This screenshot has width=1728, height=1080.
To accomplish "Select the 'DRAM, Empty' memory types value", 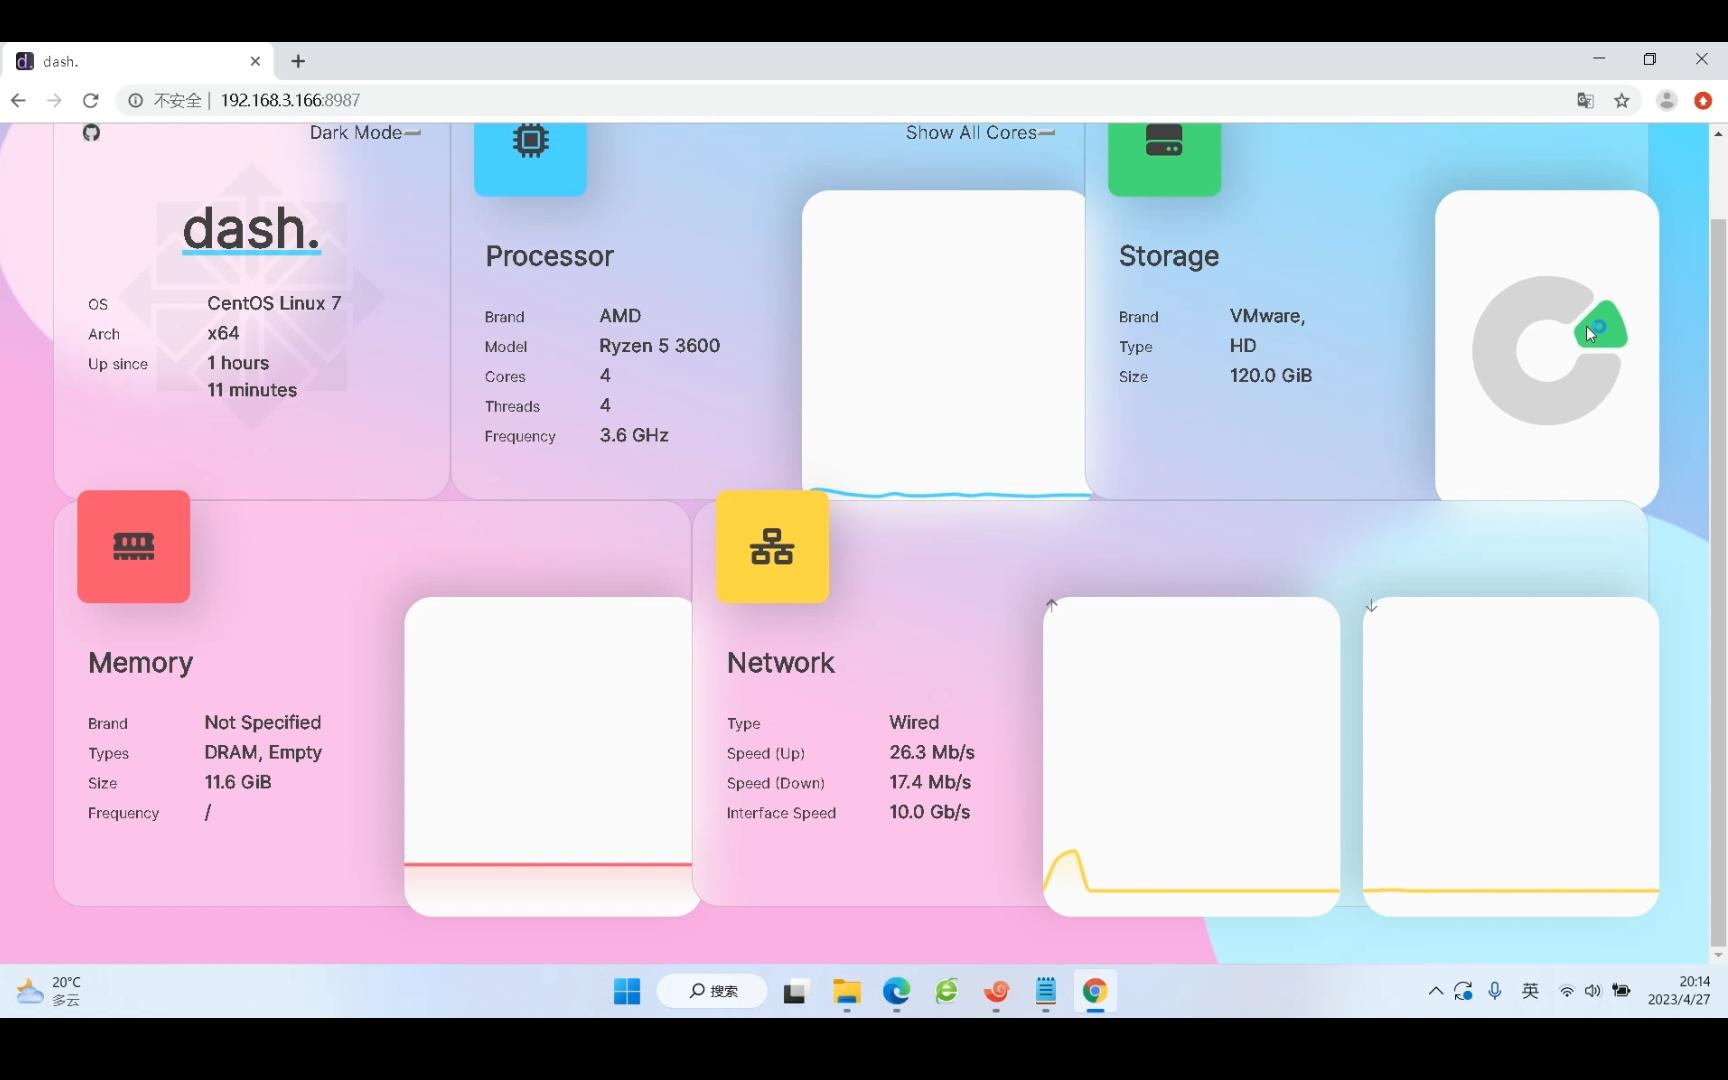I will point(263,752).
